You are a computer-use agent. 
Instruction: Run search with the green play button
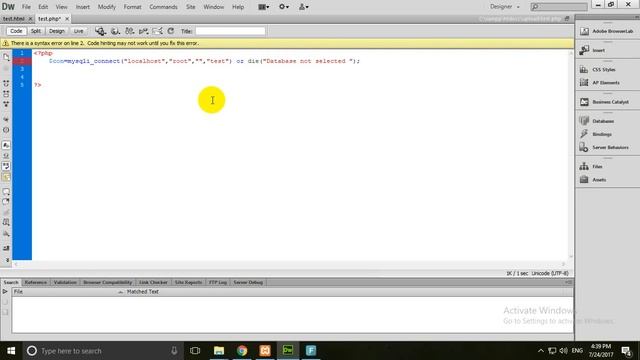coord(5,292)
